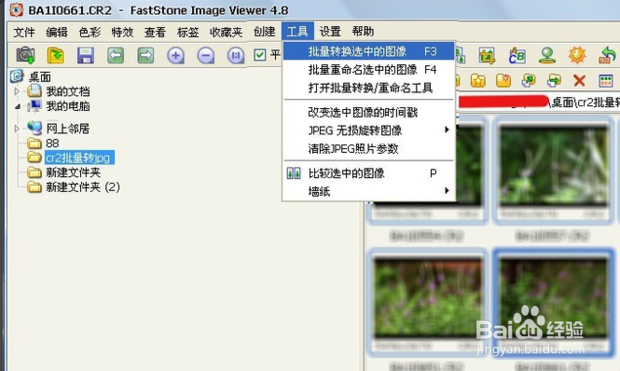Toggle the smooth checkbox in toolbar
Screen dimensions: 620x371
click(260, 55)
